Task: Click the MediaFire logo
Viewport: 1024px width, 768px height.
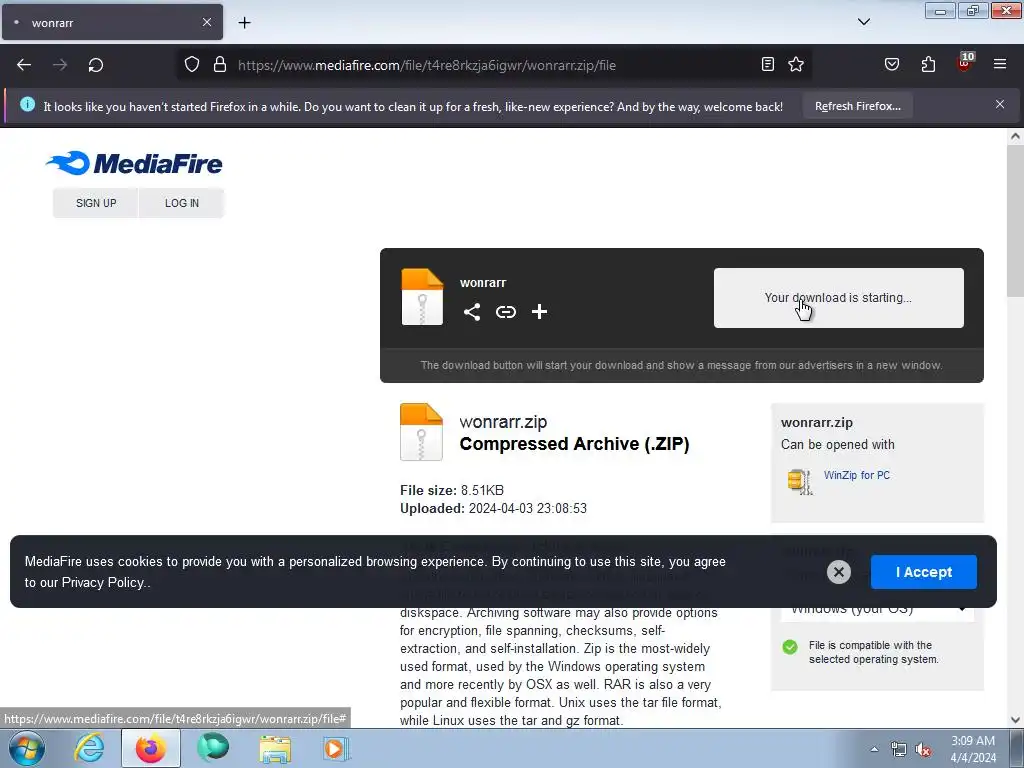Action: tap(135, 163)
